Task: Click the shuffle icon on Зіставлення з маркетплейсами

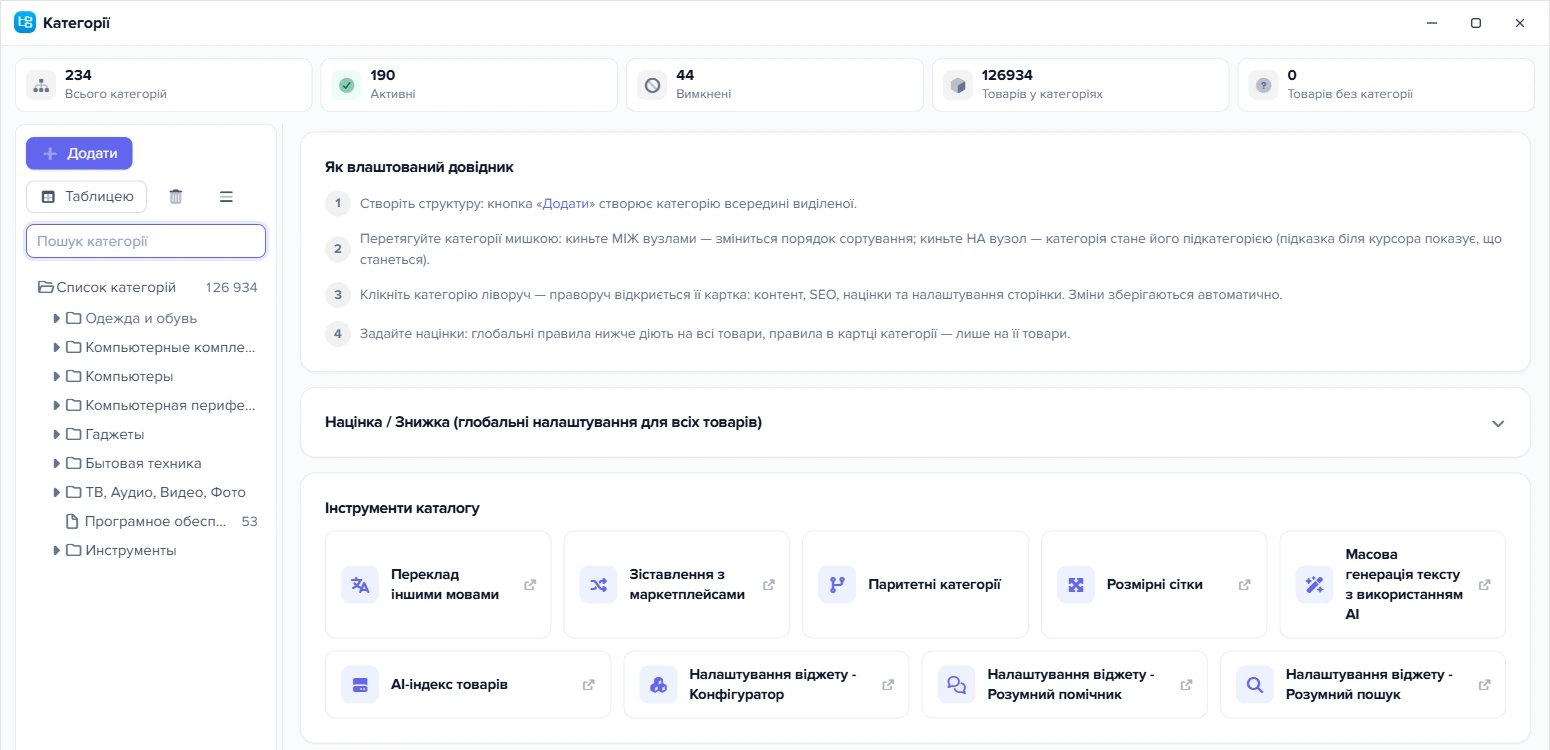Action: [598, 585]
